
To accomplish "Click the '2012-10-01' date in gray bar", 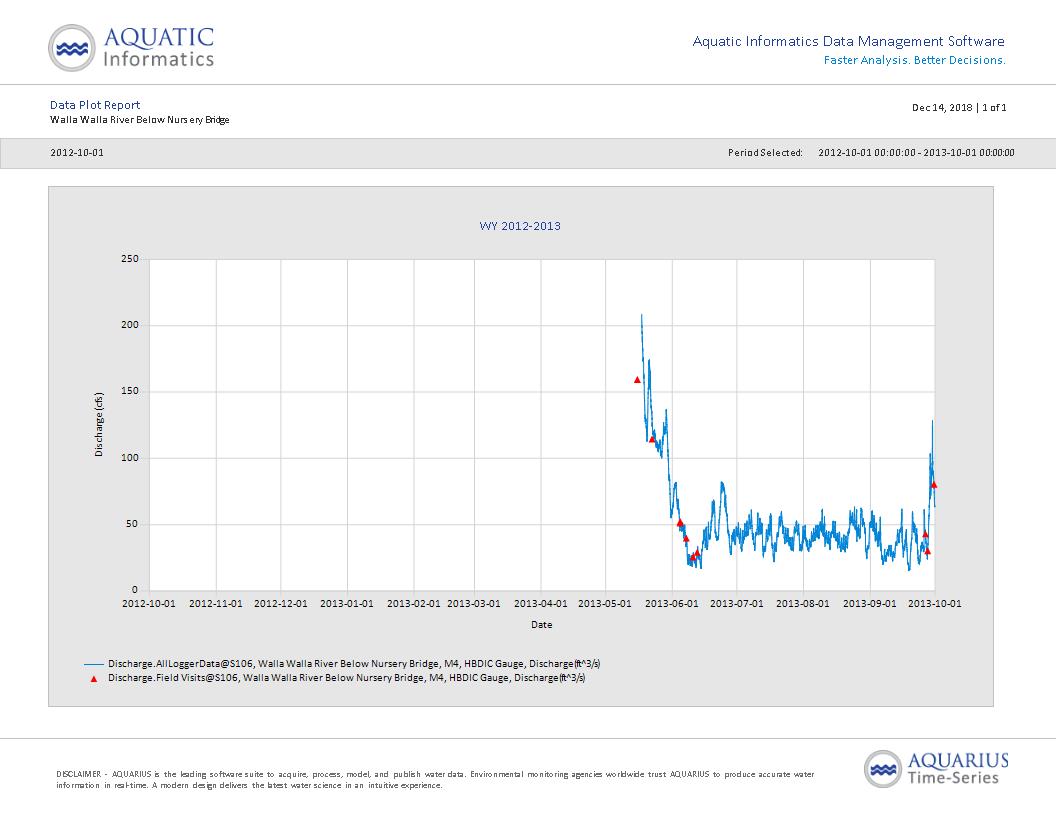I will (77, 153).
